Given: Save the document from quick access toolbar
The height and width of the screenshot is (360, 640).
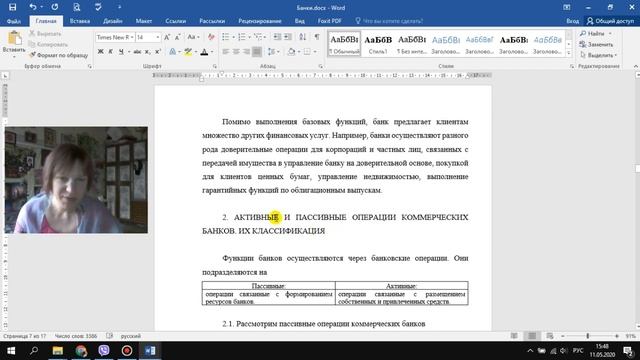Looking at the screenshot, I should pos(12,7).
